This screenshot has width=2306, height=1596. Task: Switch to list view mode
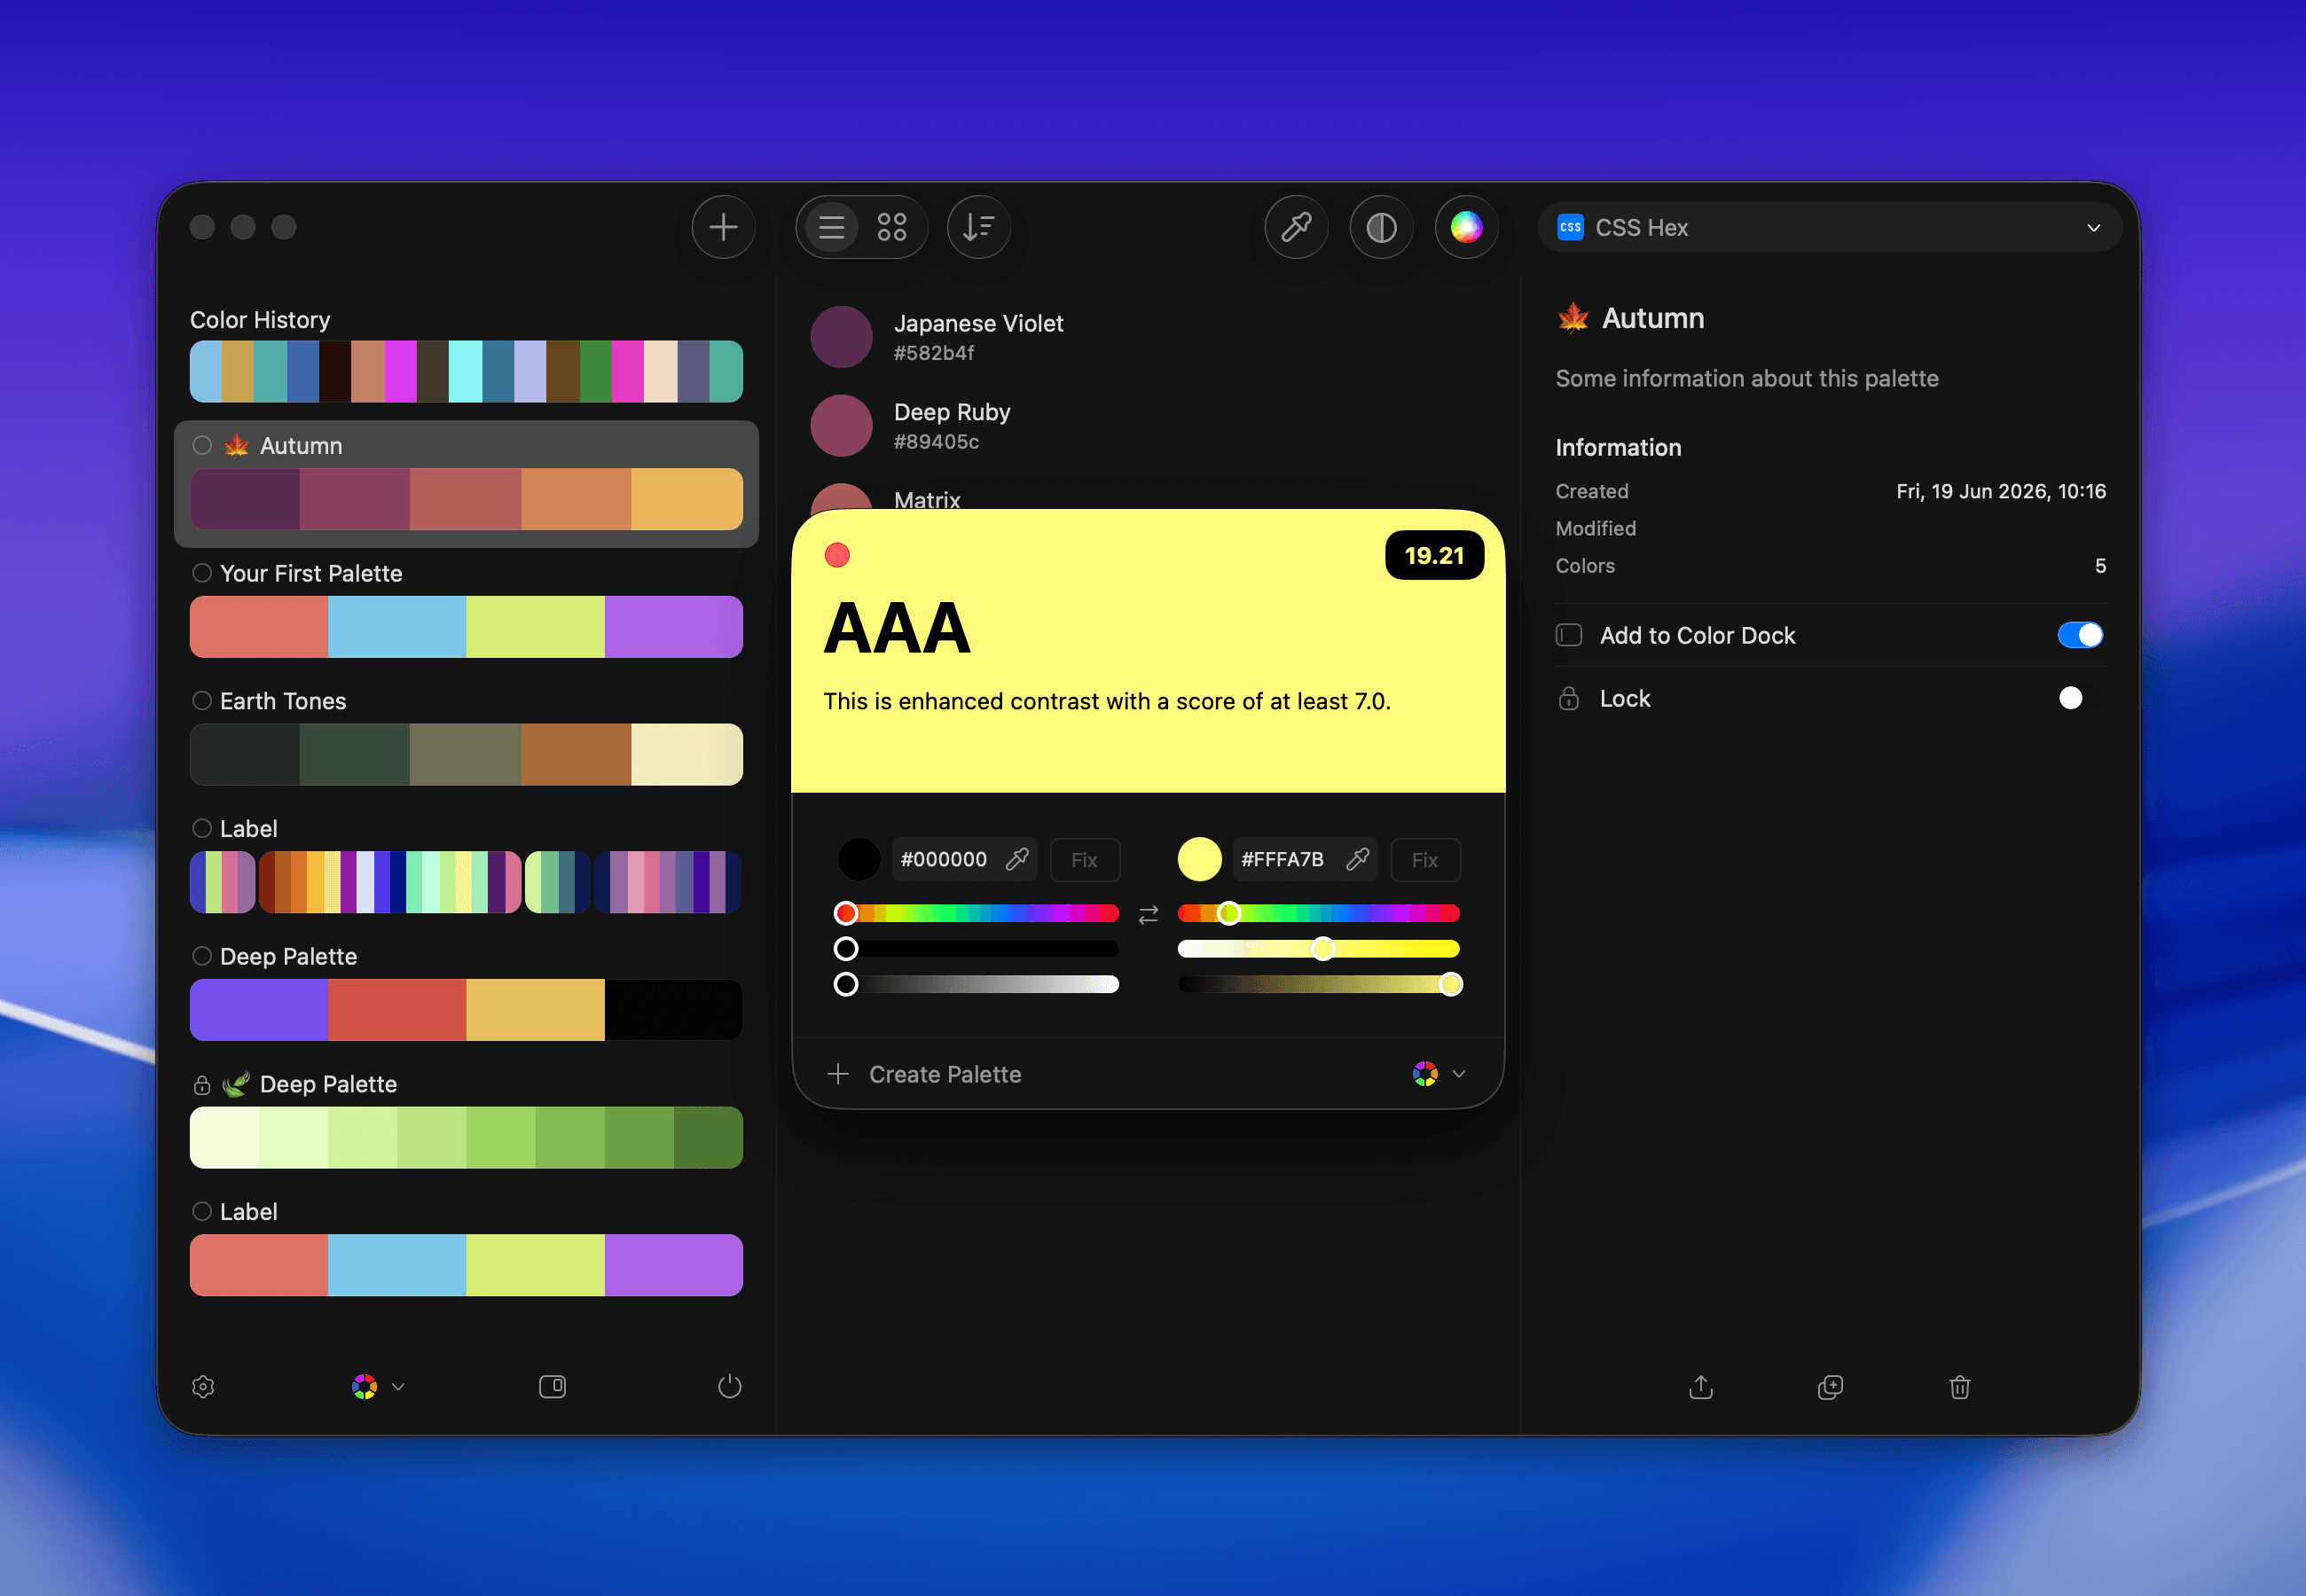pos(832,227)
